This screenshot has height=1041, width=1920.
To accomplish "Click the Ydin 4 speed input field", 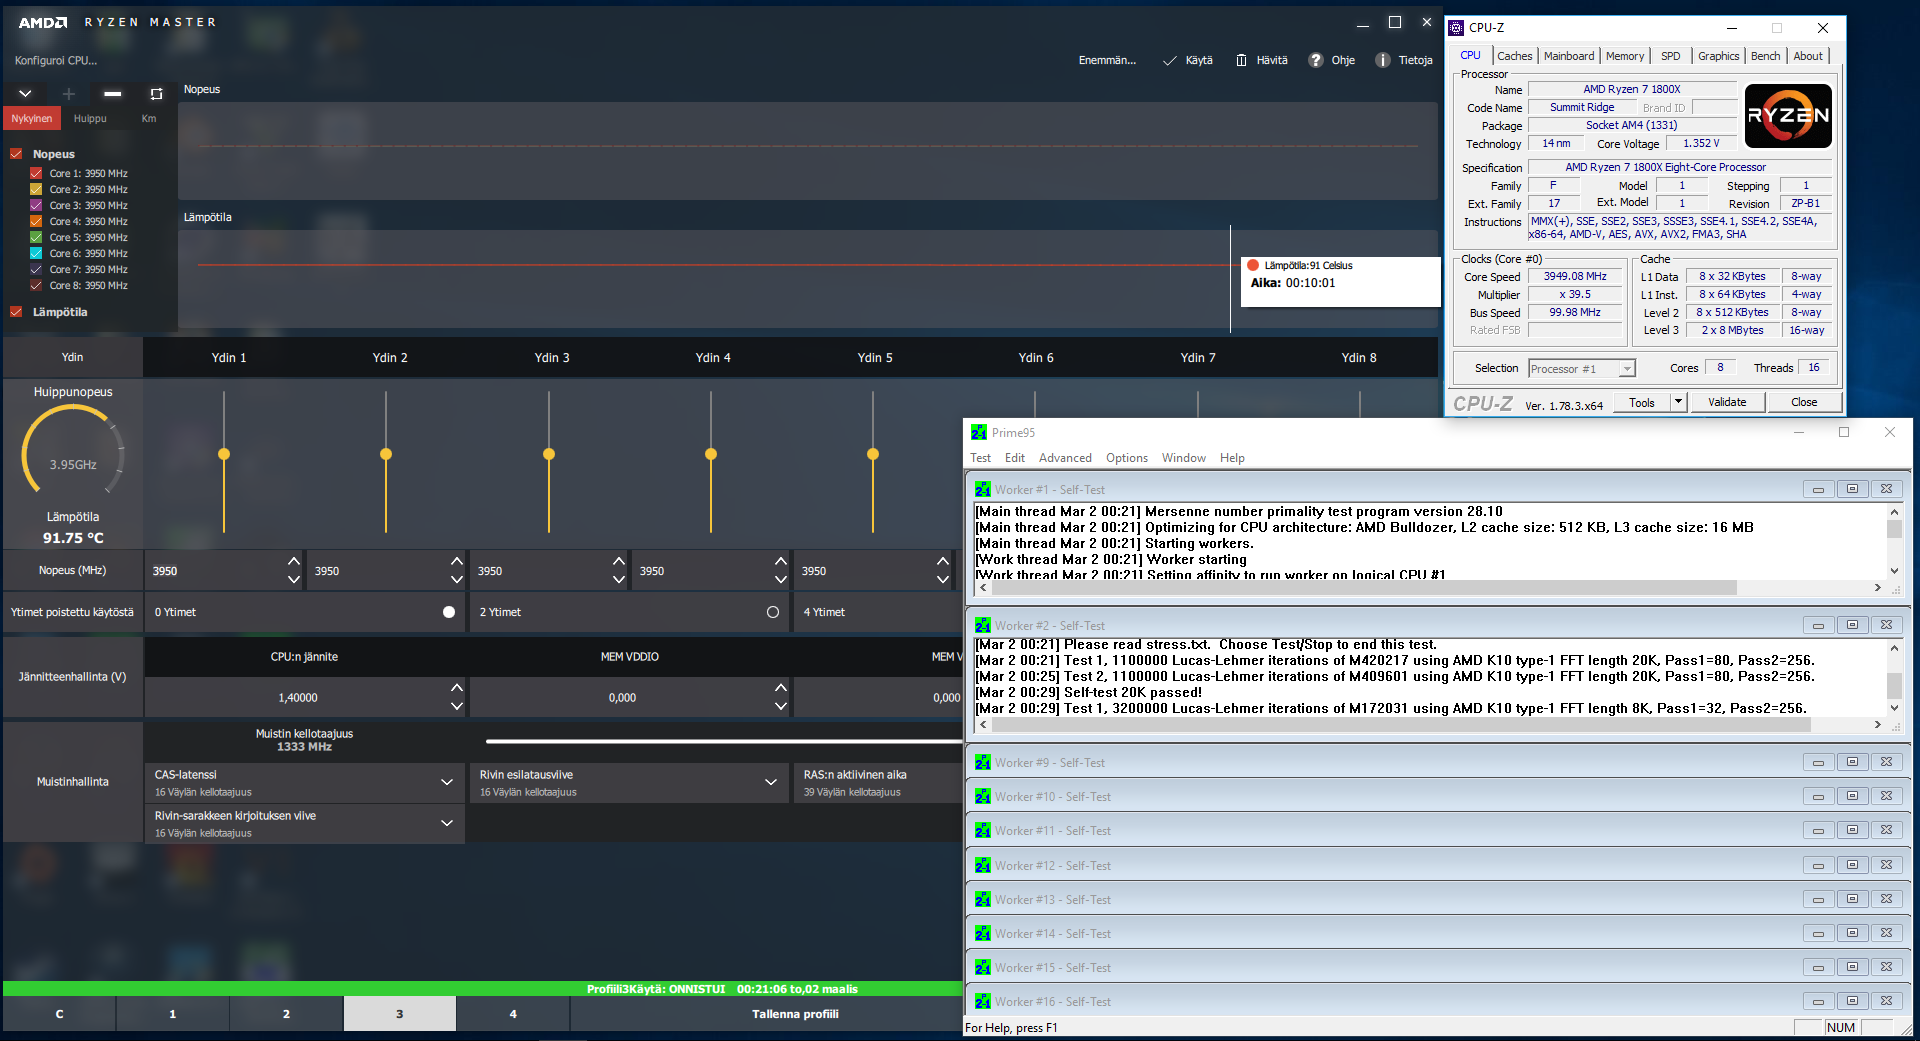I will [x=701, y=571].
